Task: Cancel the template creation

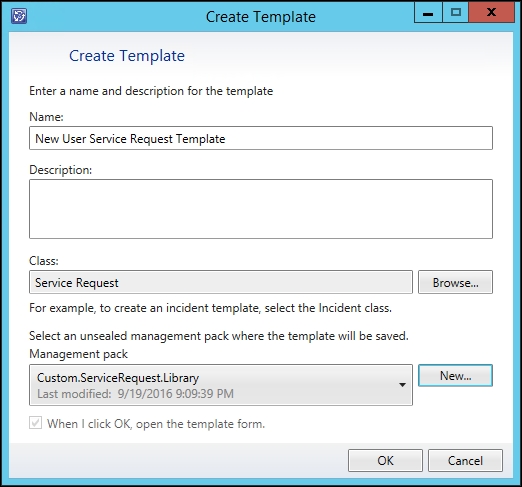Action: pos(465,460)
